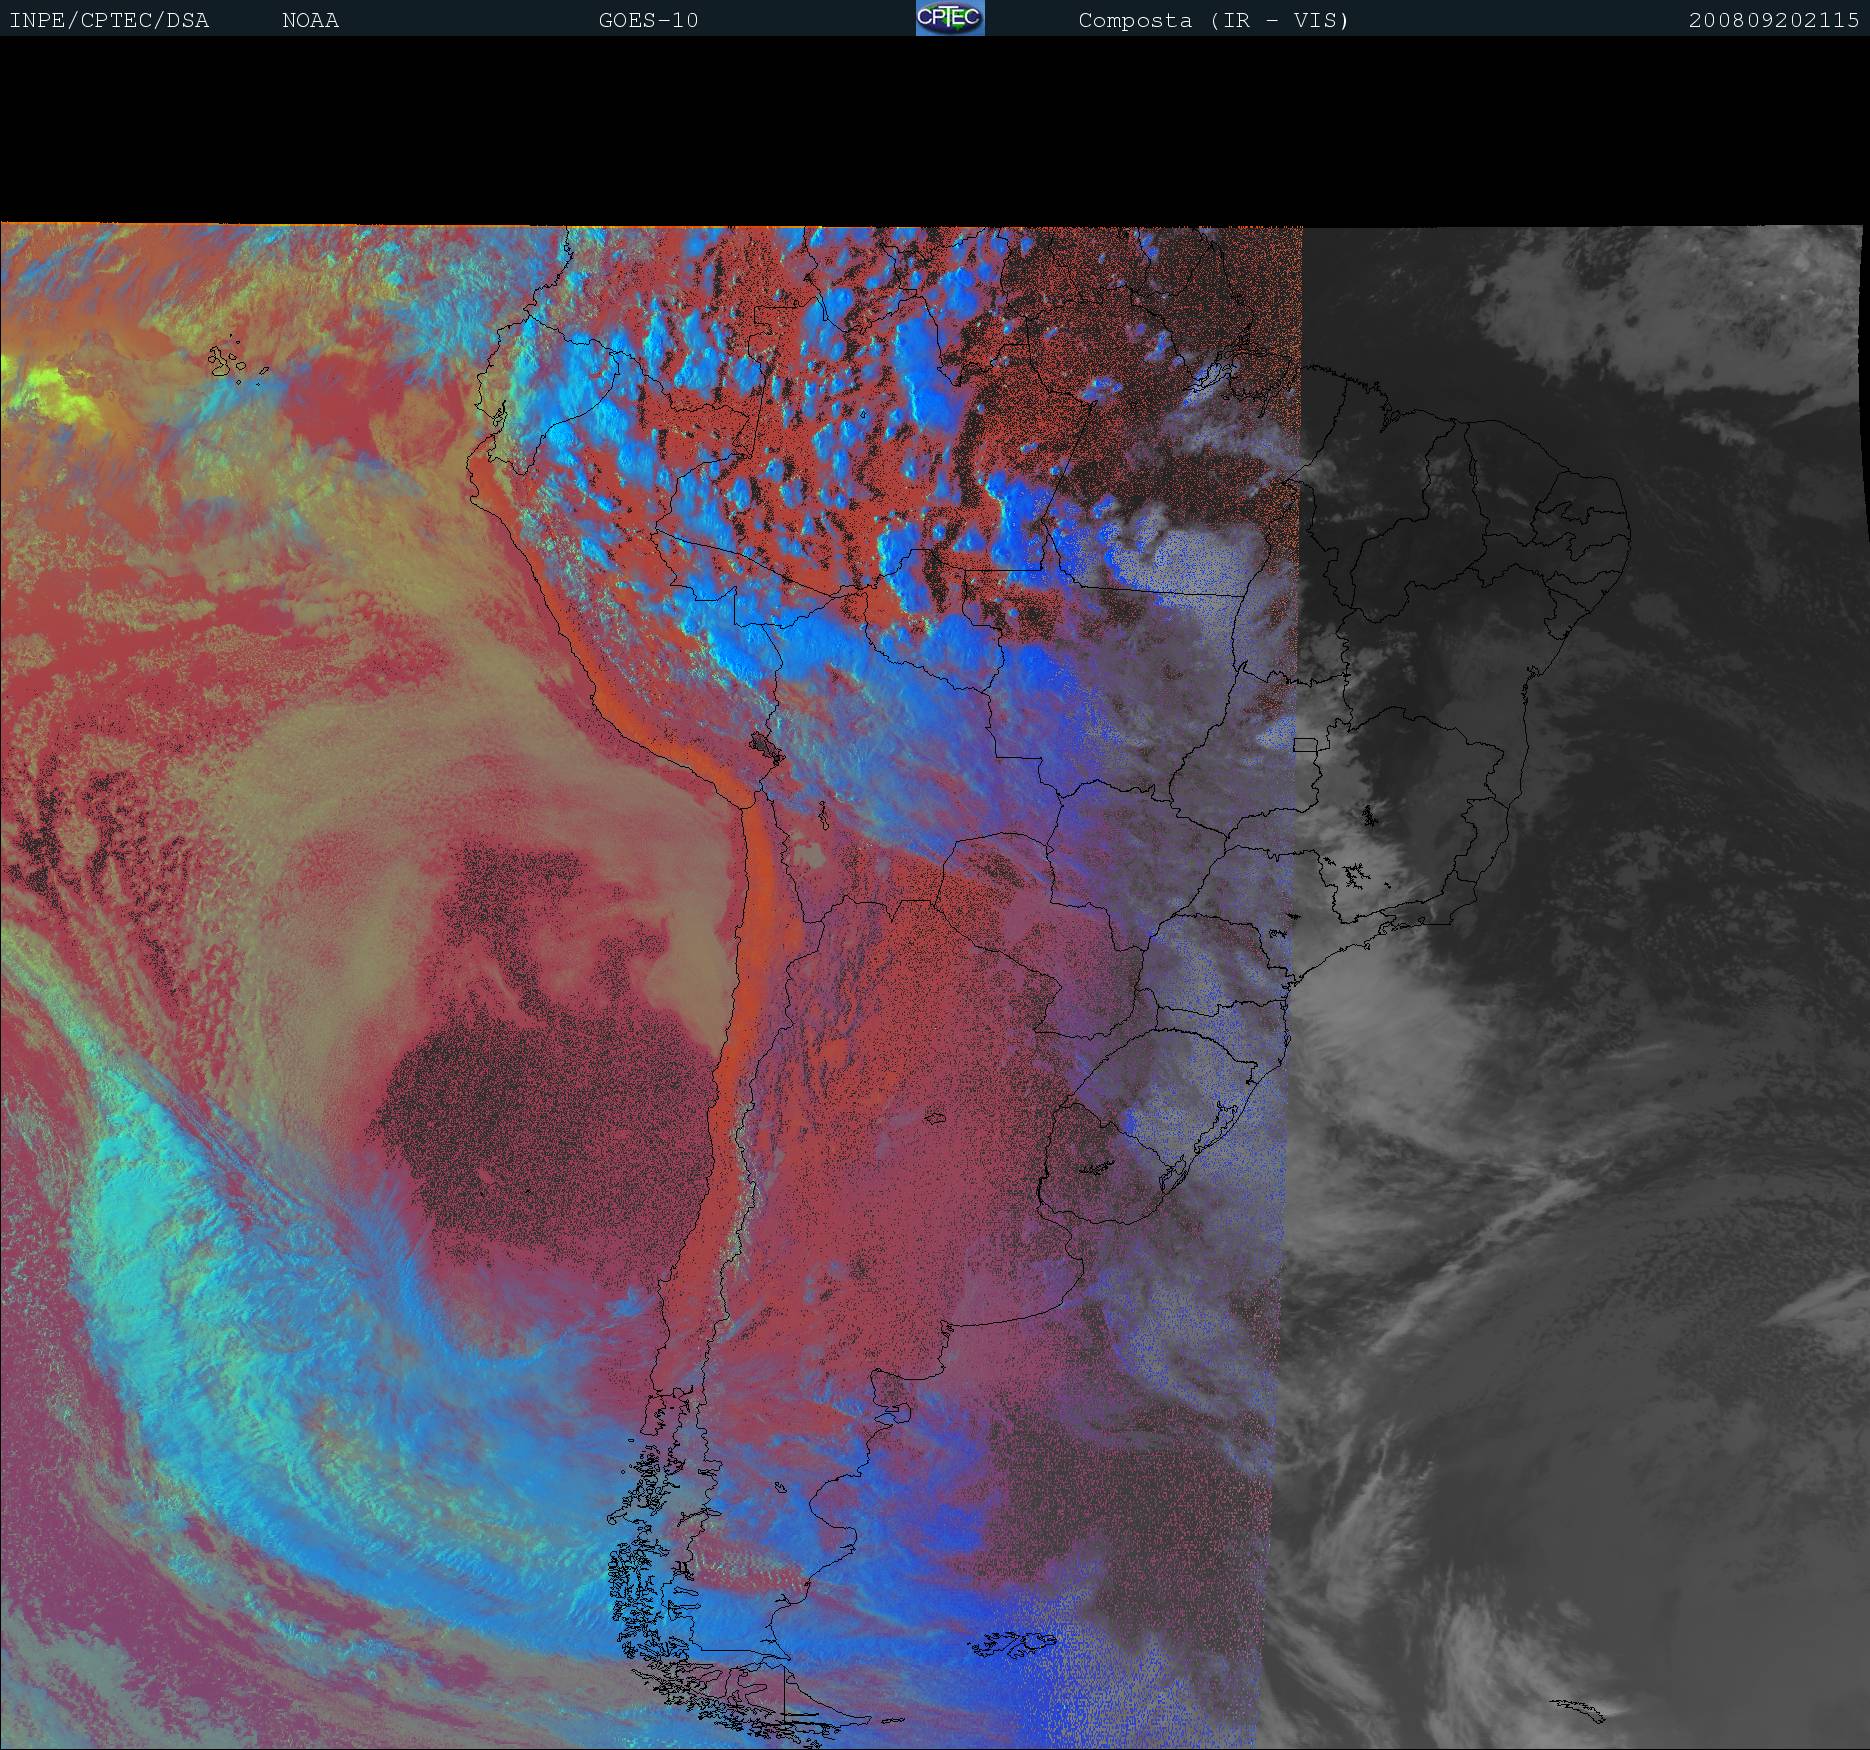The image size is (1870, 1750).
Task: Click the GOES-10 satellite label
Action: 649,21
